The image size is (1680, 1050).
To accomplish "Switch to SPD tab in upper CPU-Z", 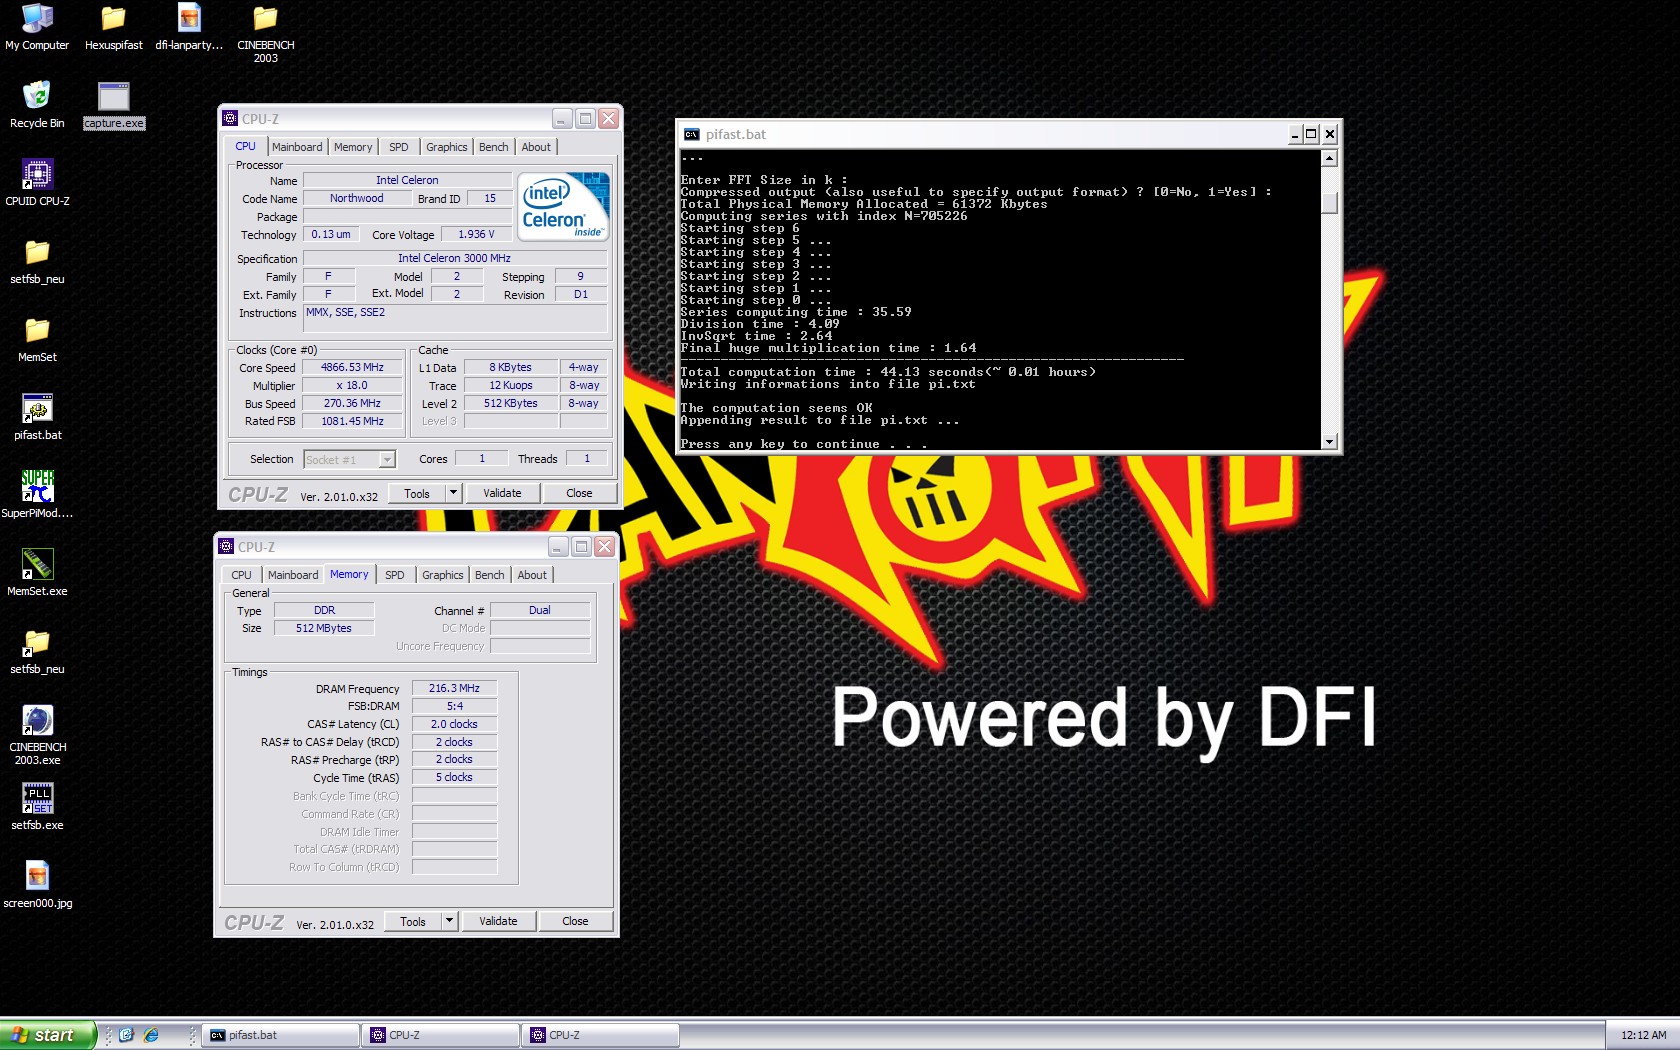I will pyautogui.click(x=399, y=147).
